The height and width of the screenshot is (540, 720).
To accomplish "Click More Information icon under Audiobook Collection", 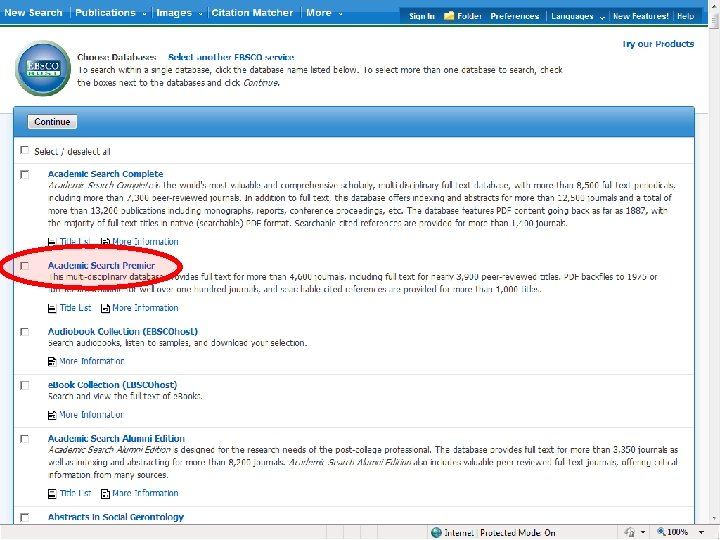I will point(52,361).
